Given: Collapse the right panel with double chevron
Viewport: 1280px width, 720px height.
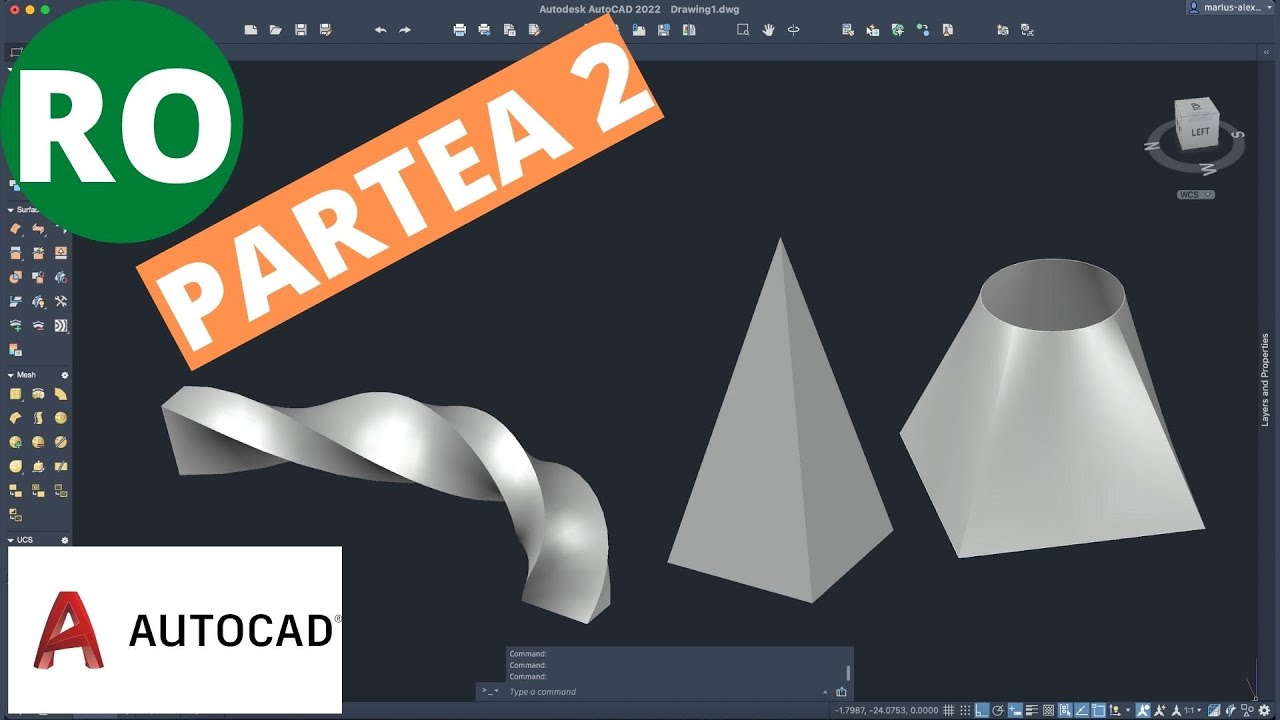Looking at the screenshot, I should point(1266,52).
